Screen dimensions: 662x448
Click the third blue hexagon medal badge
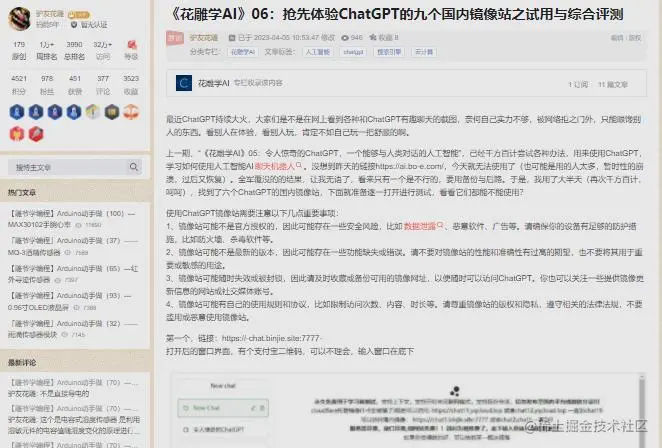(55, 112)
